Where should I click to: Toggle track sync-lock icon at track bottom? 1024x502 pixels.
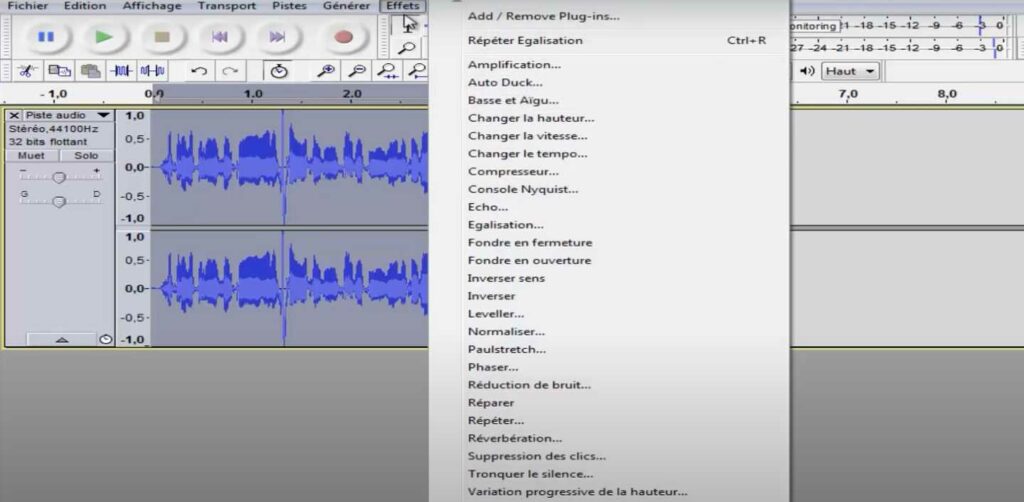(106, 339)
